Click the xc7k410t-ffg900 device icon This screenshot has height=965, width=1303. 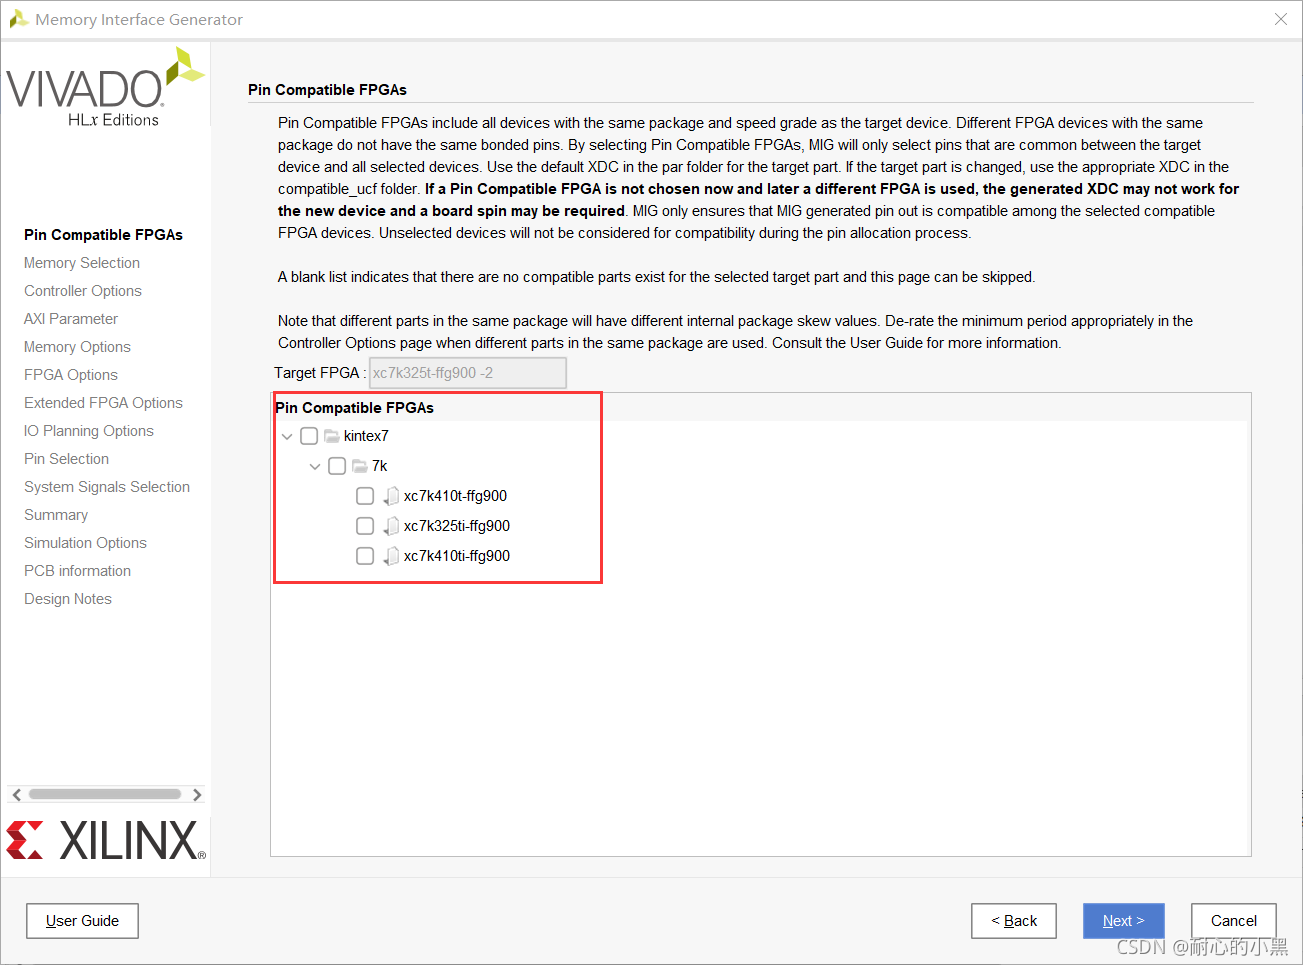[391, 496]
